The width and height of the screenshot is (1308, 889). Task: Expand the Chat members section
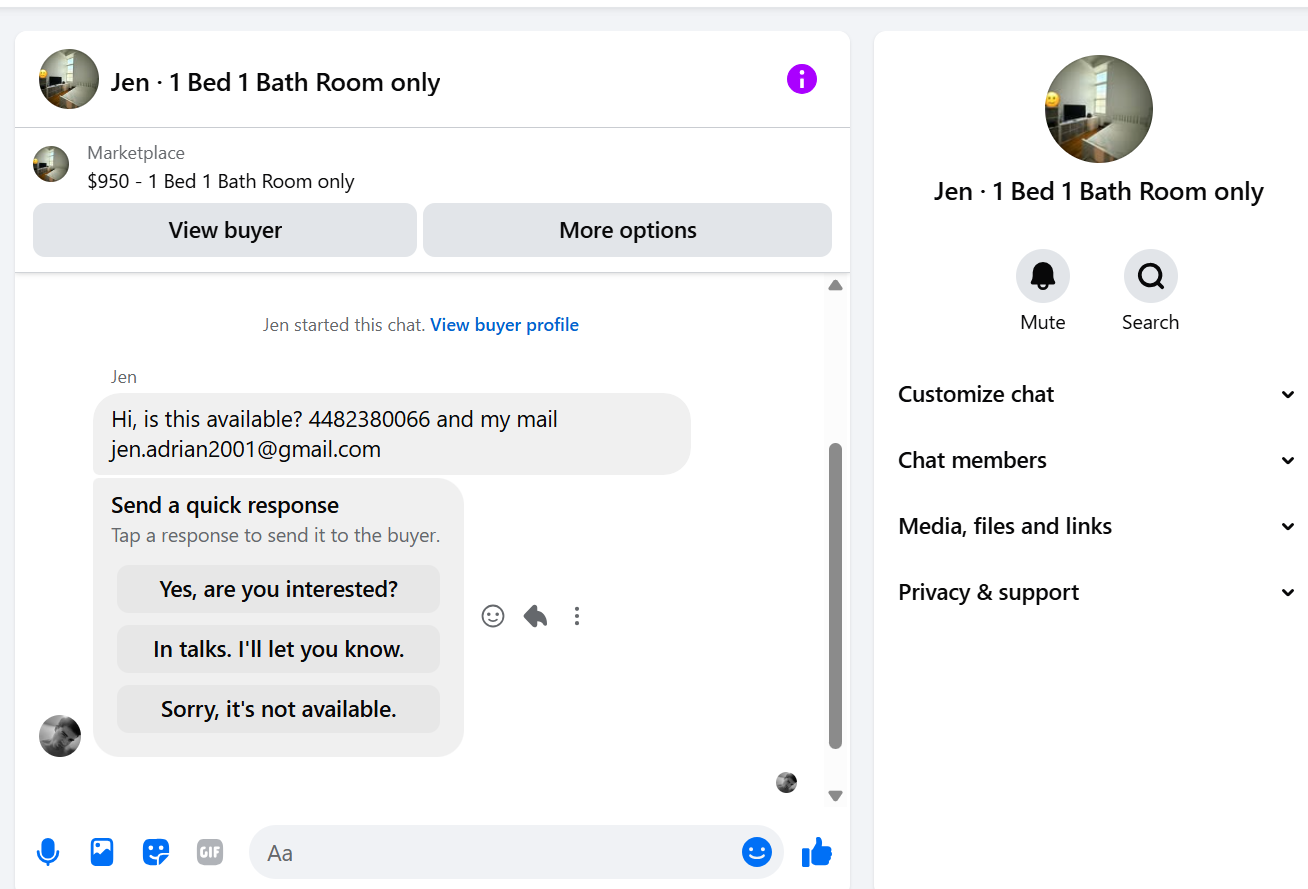pyautogui.click(x=1097, y=460)
